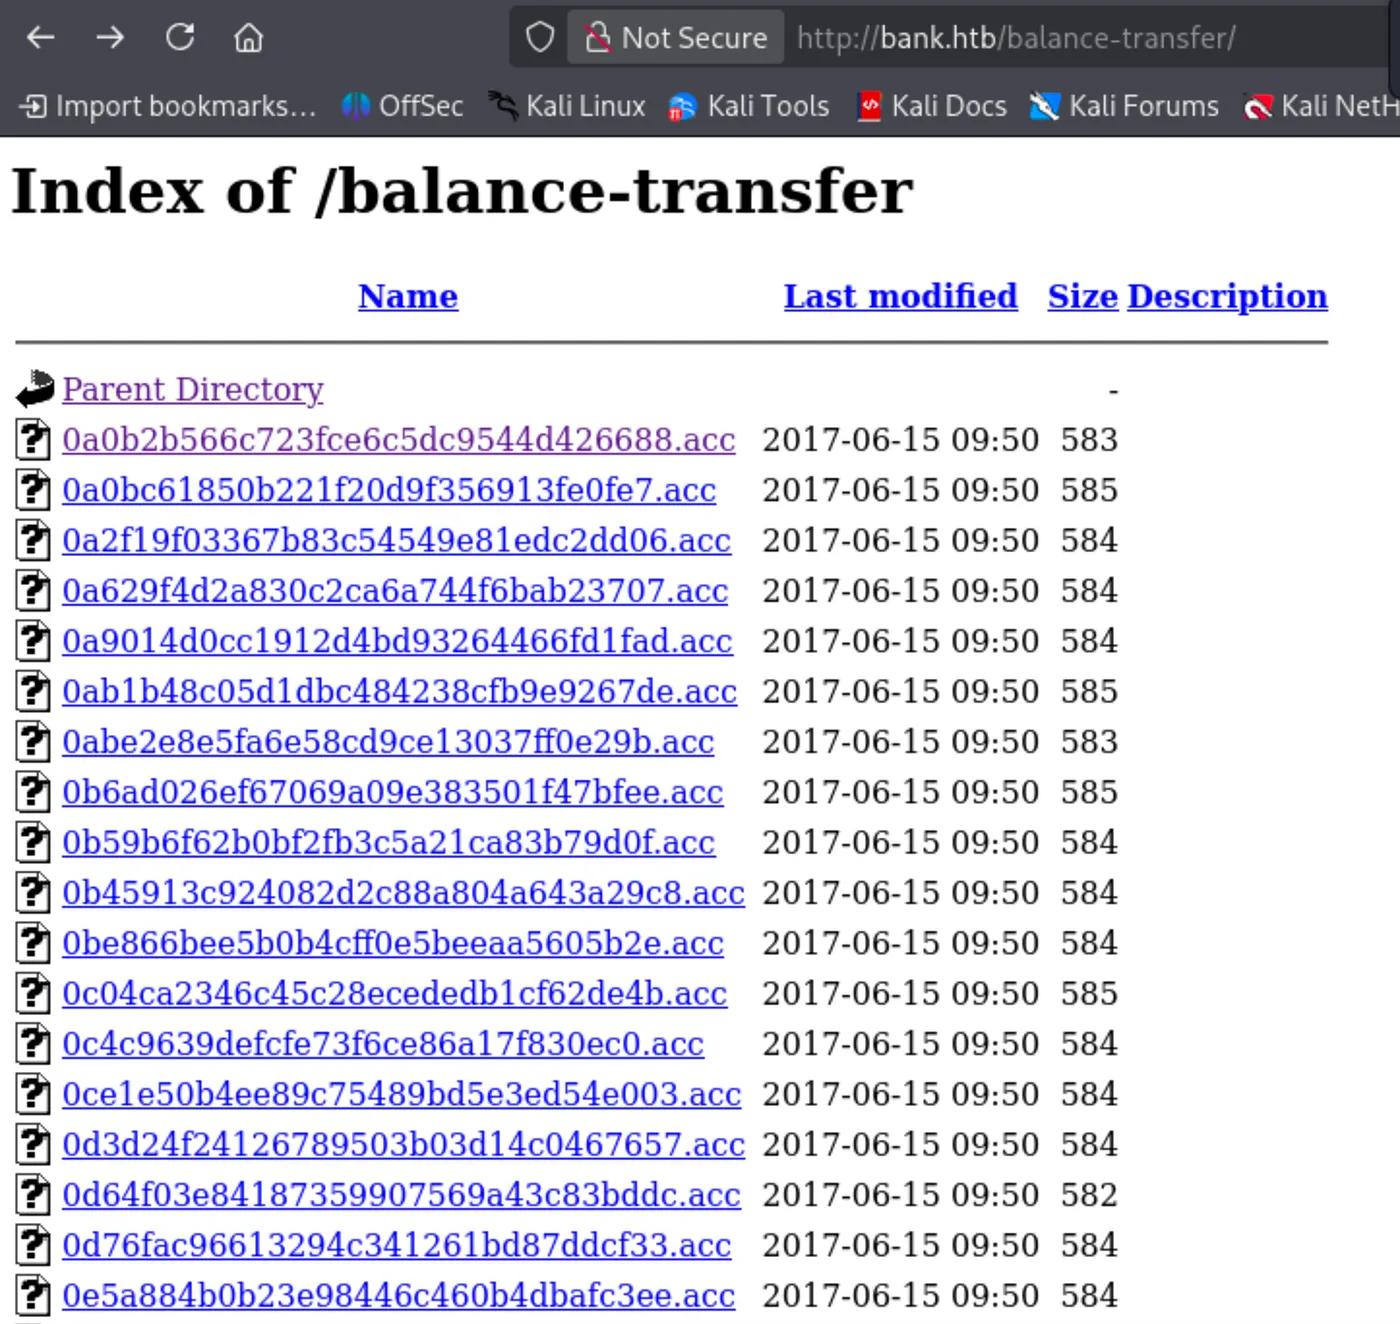Click the Not Secure connection indicator
Viewport: 1400px width, 1324px height.
676,38
